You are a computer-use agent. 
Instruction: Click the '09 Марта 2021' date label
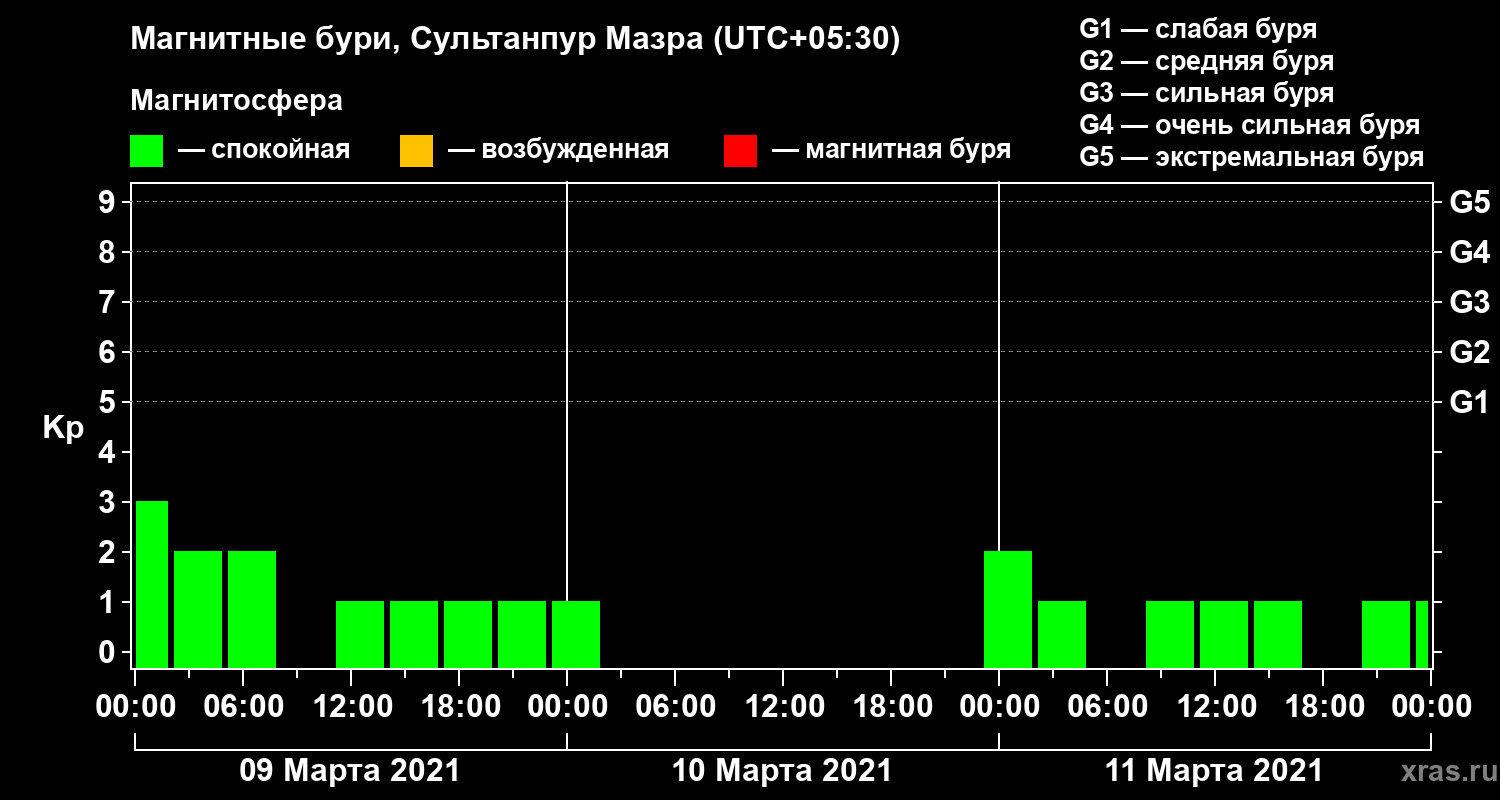350,771
